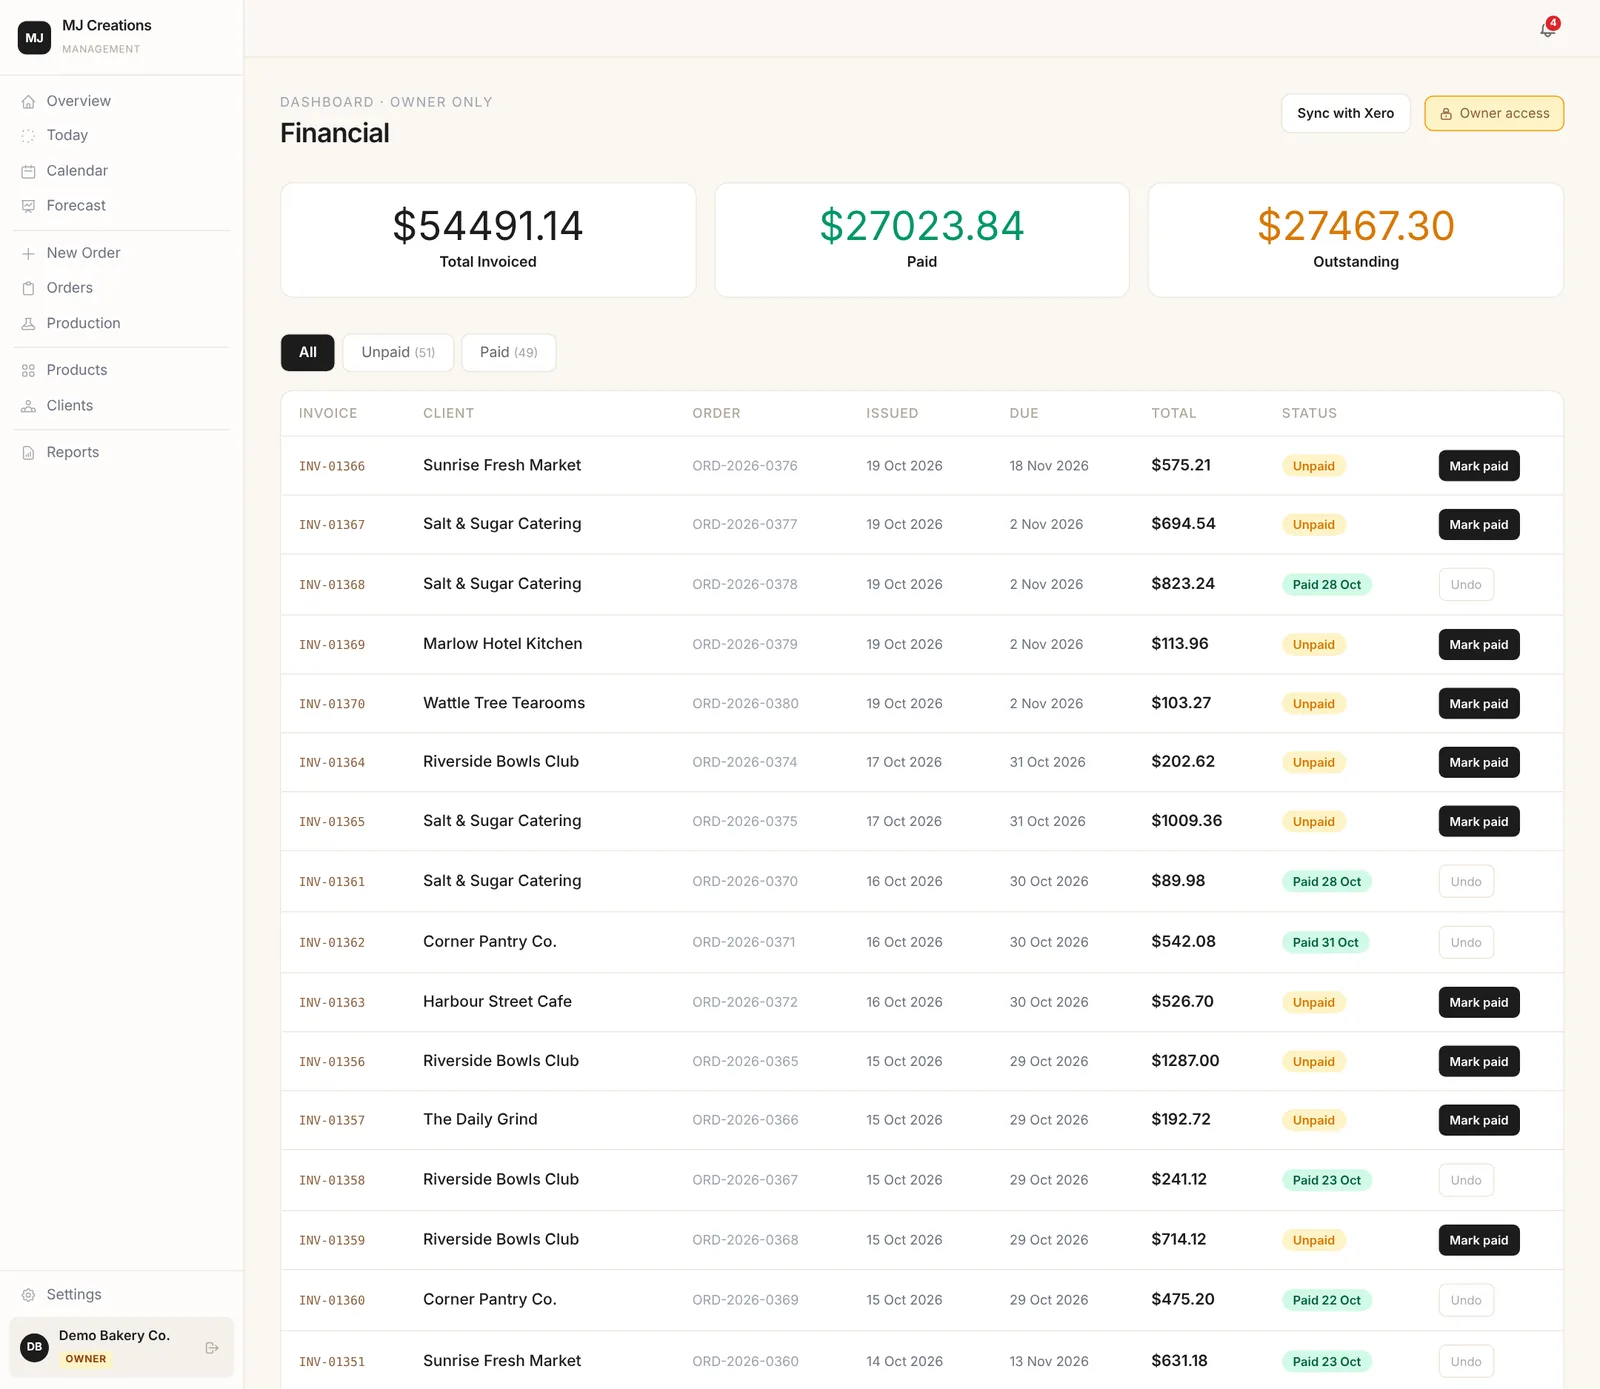The height and width of the screenshot is (1389, 1600).
Task: Click the Owner access button
Action: tap(1494, 113)
